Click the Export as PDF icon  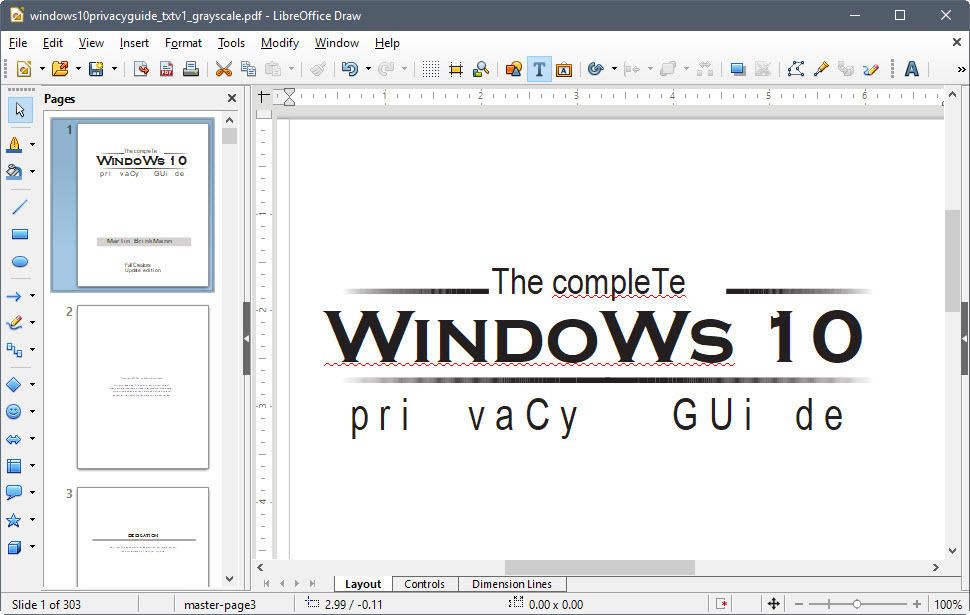[x=166, y=69]
